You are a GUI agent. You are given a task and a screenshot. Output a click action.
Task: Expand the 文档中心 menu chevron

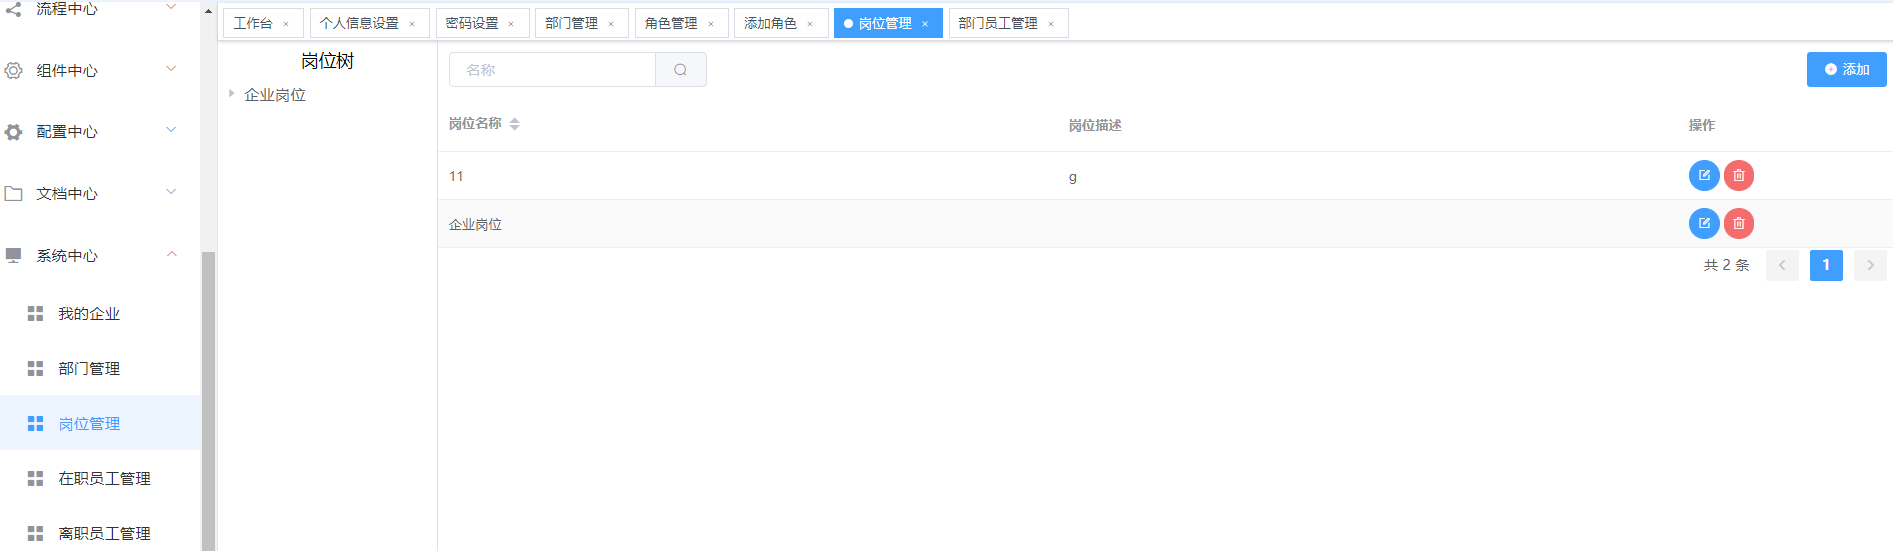coord(171,192)
